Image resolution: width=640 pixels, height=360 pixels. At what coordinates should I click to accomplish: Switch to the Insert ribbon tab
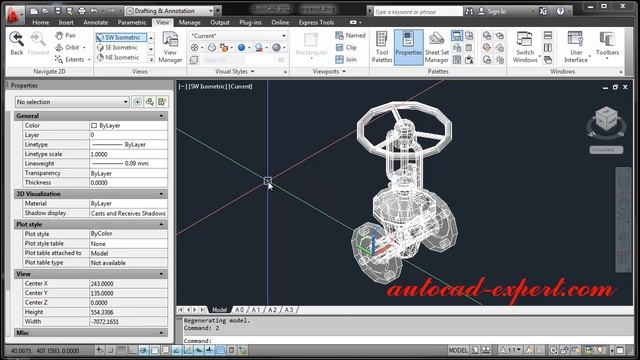pyautogui.click(x=66, y=22)
